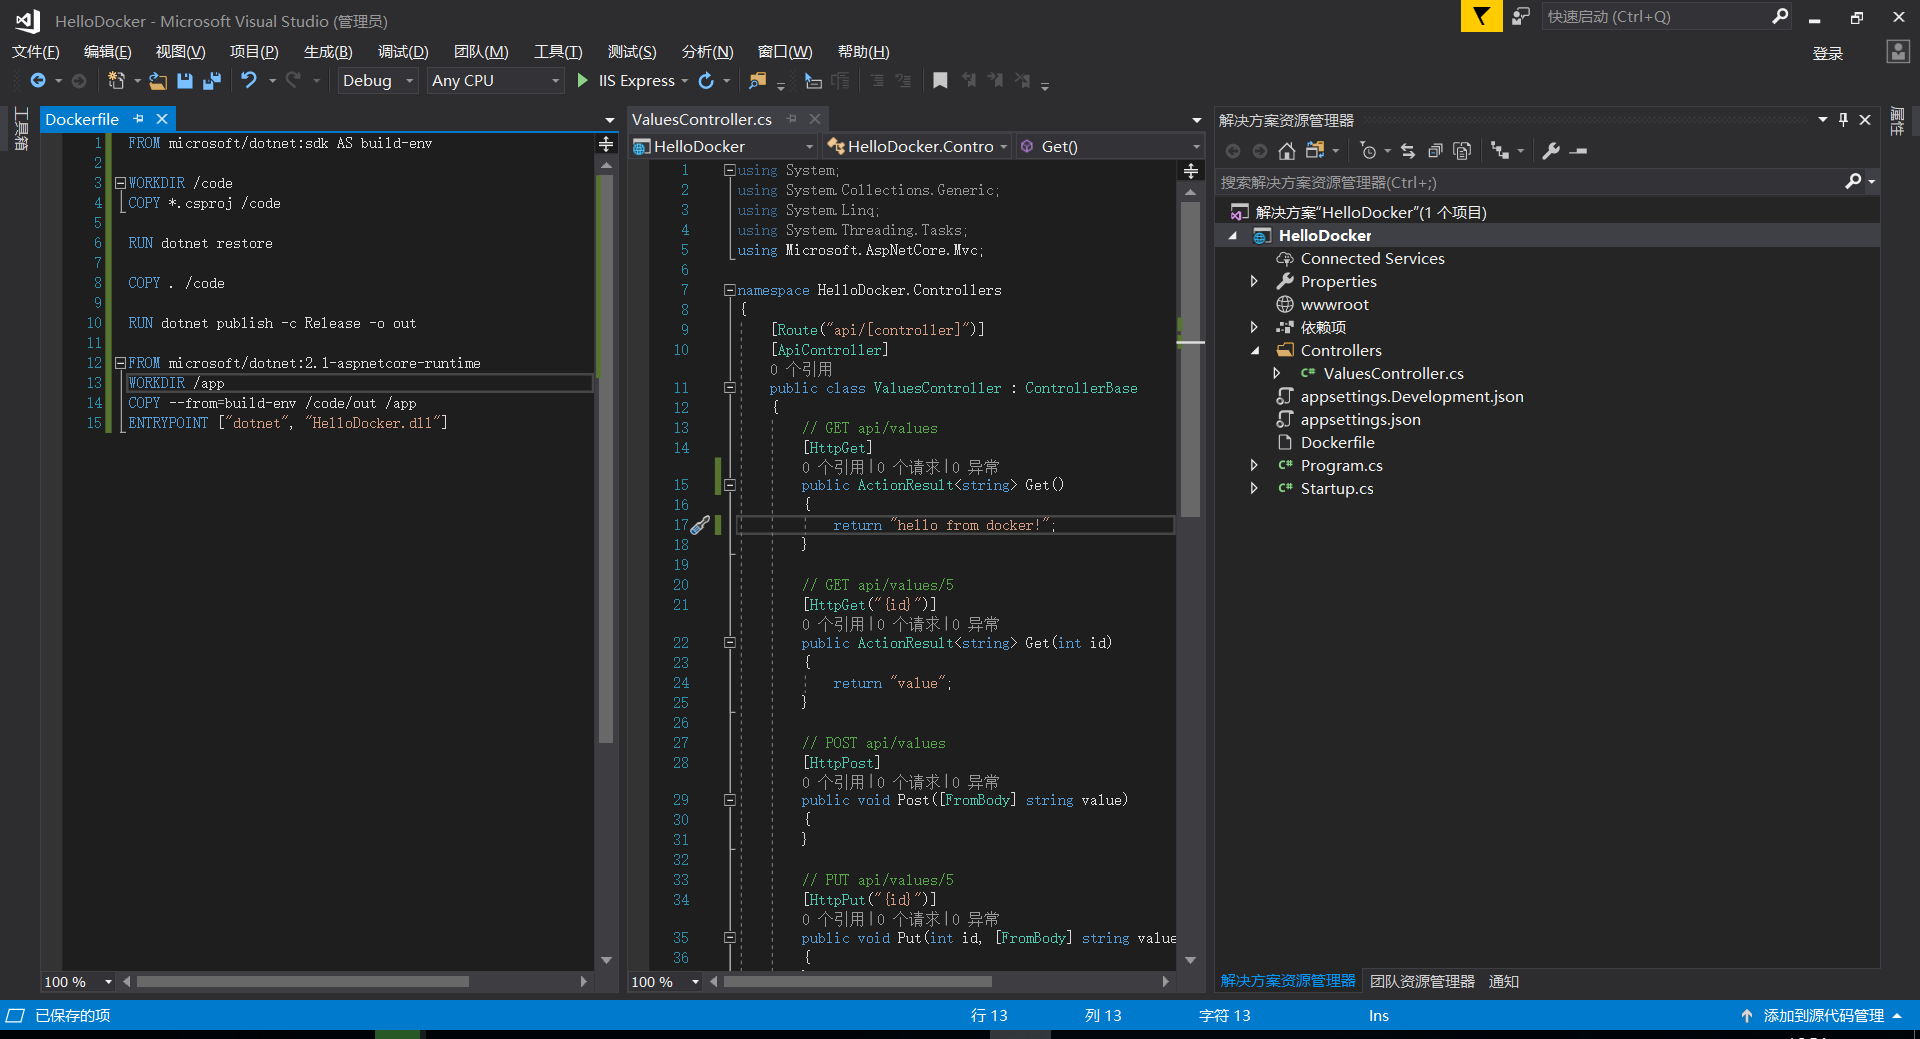
Task: Click the Home icon in Solution Explorer
Action: tap(1287, 151)
